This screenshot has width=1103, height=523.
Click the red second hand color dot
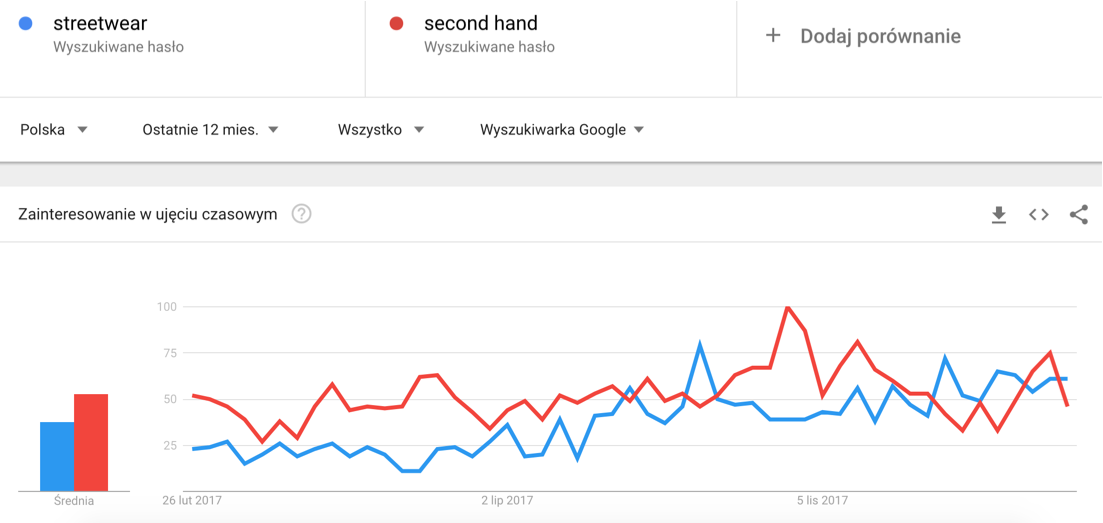[396, 23]
